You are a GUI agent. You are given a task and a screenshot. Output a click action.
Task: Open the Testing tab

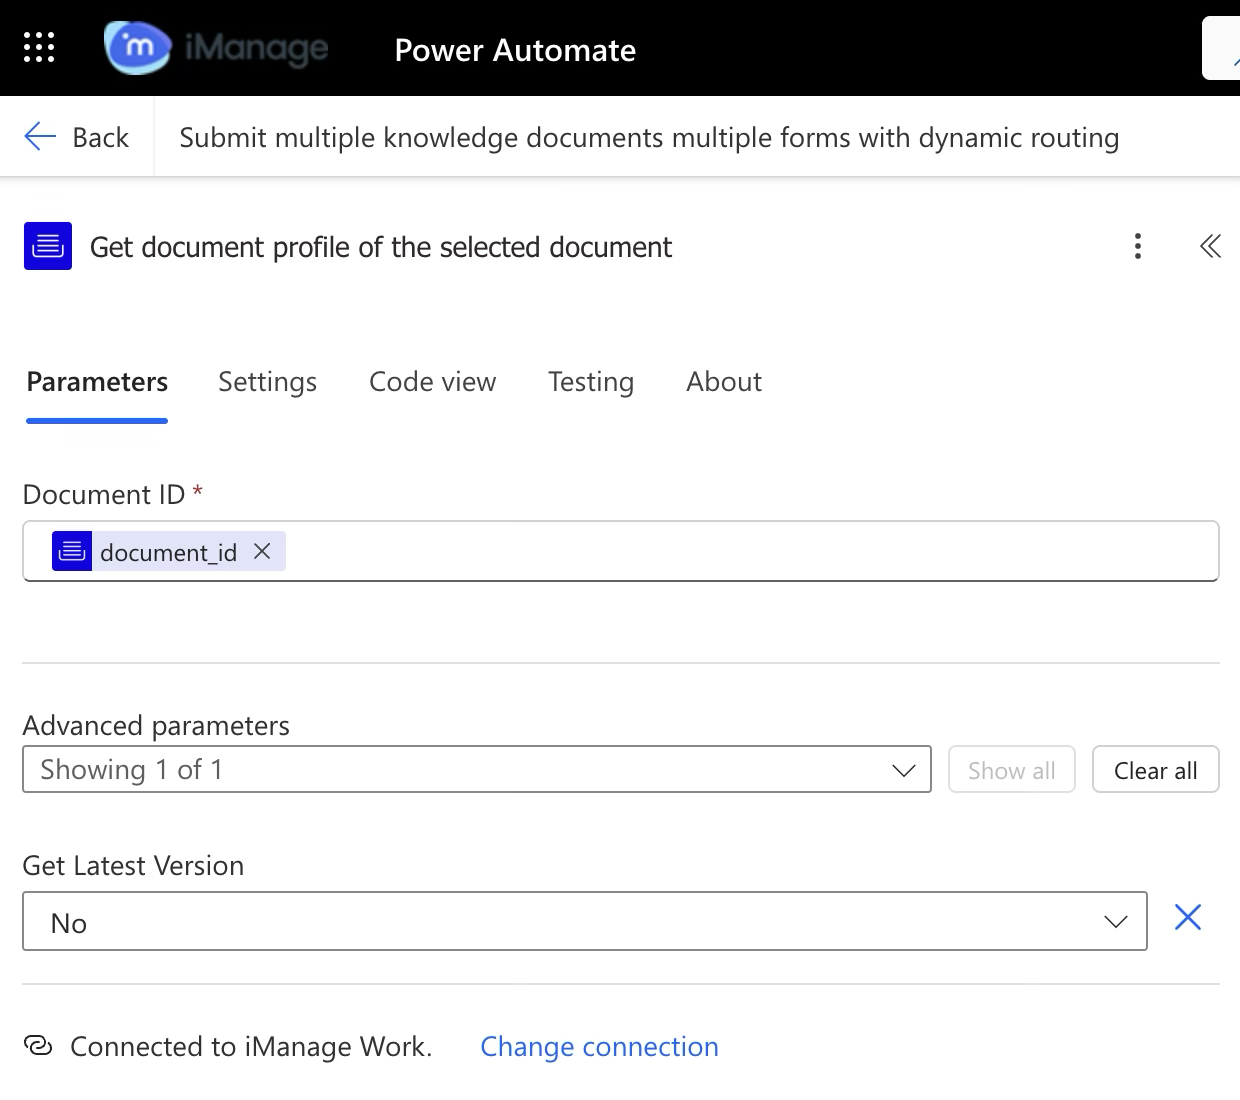click(x=591, y=382)
